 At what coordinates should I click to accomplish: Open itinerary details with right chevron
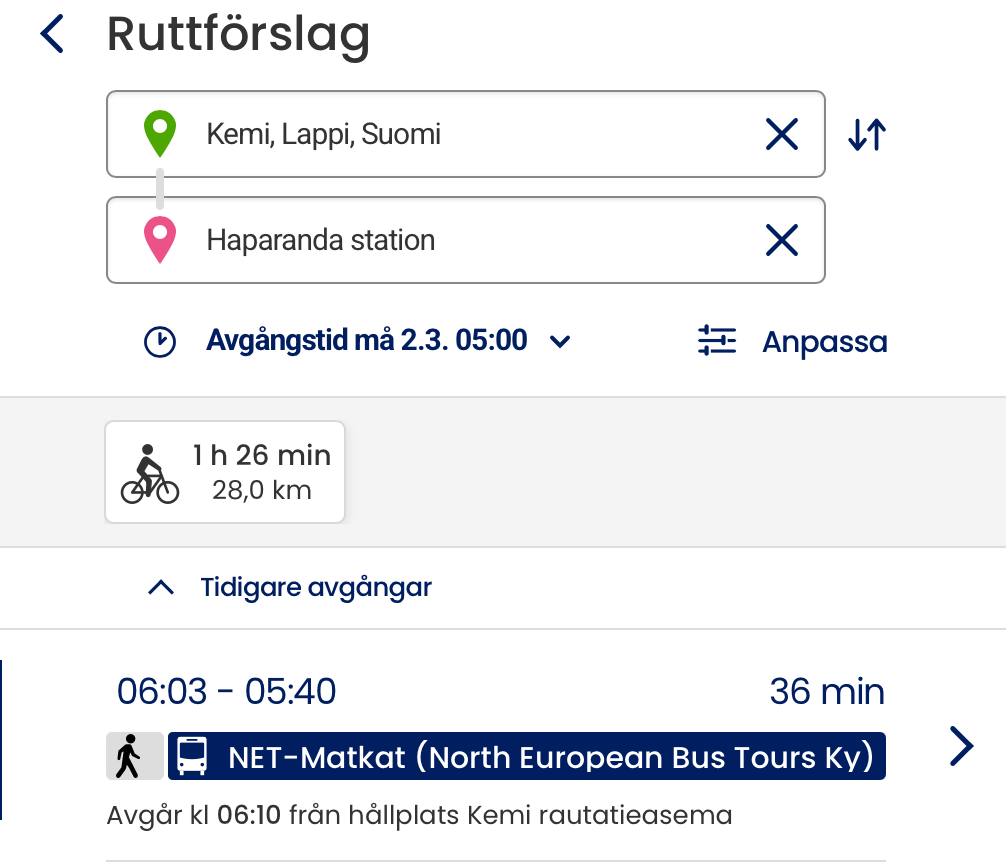coord(961,745)
